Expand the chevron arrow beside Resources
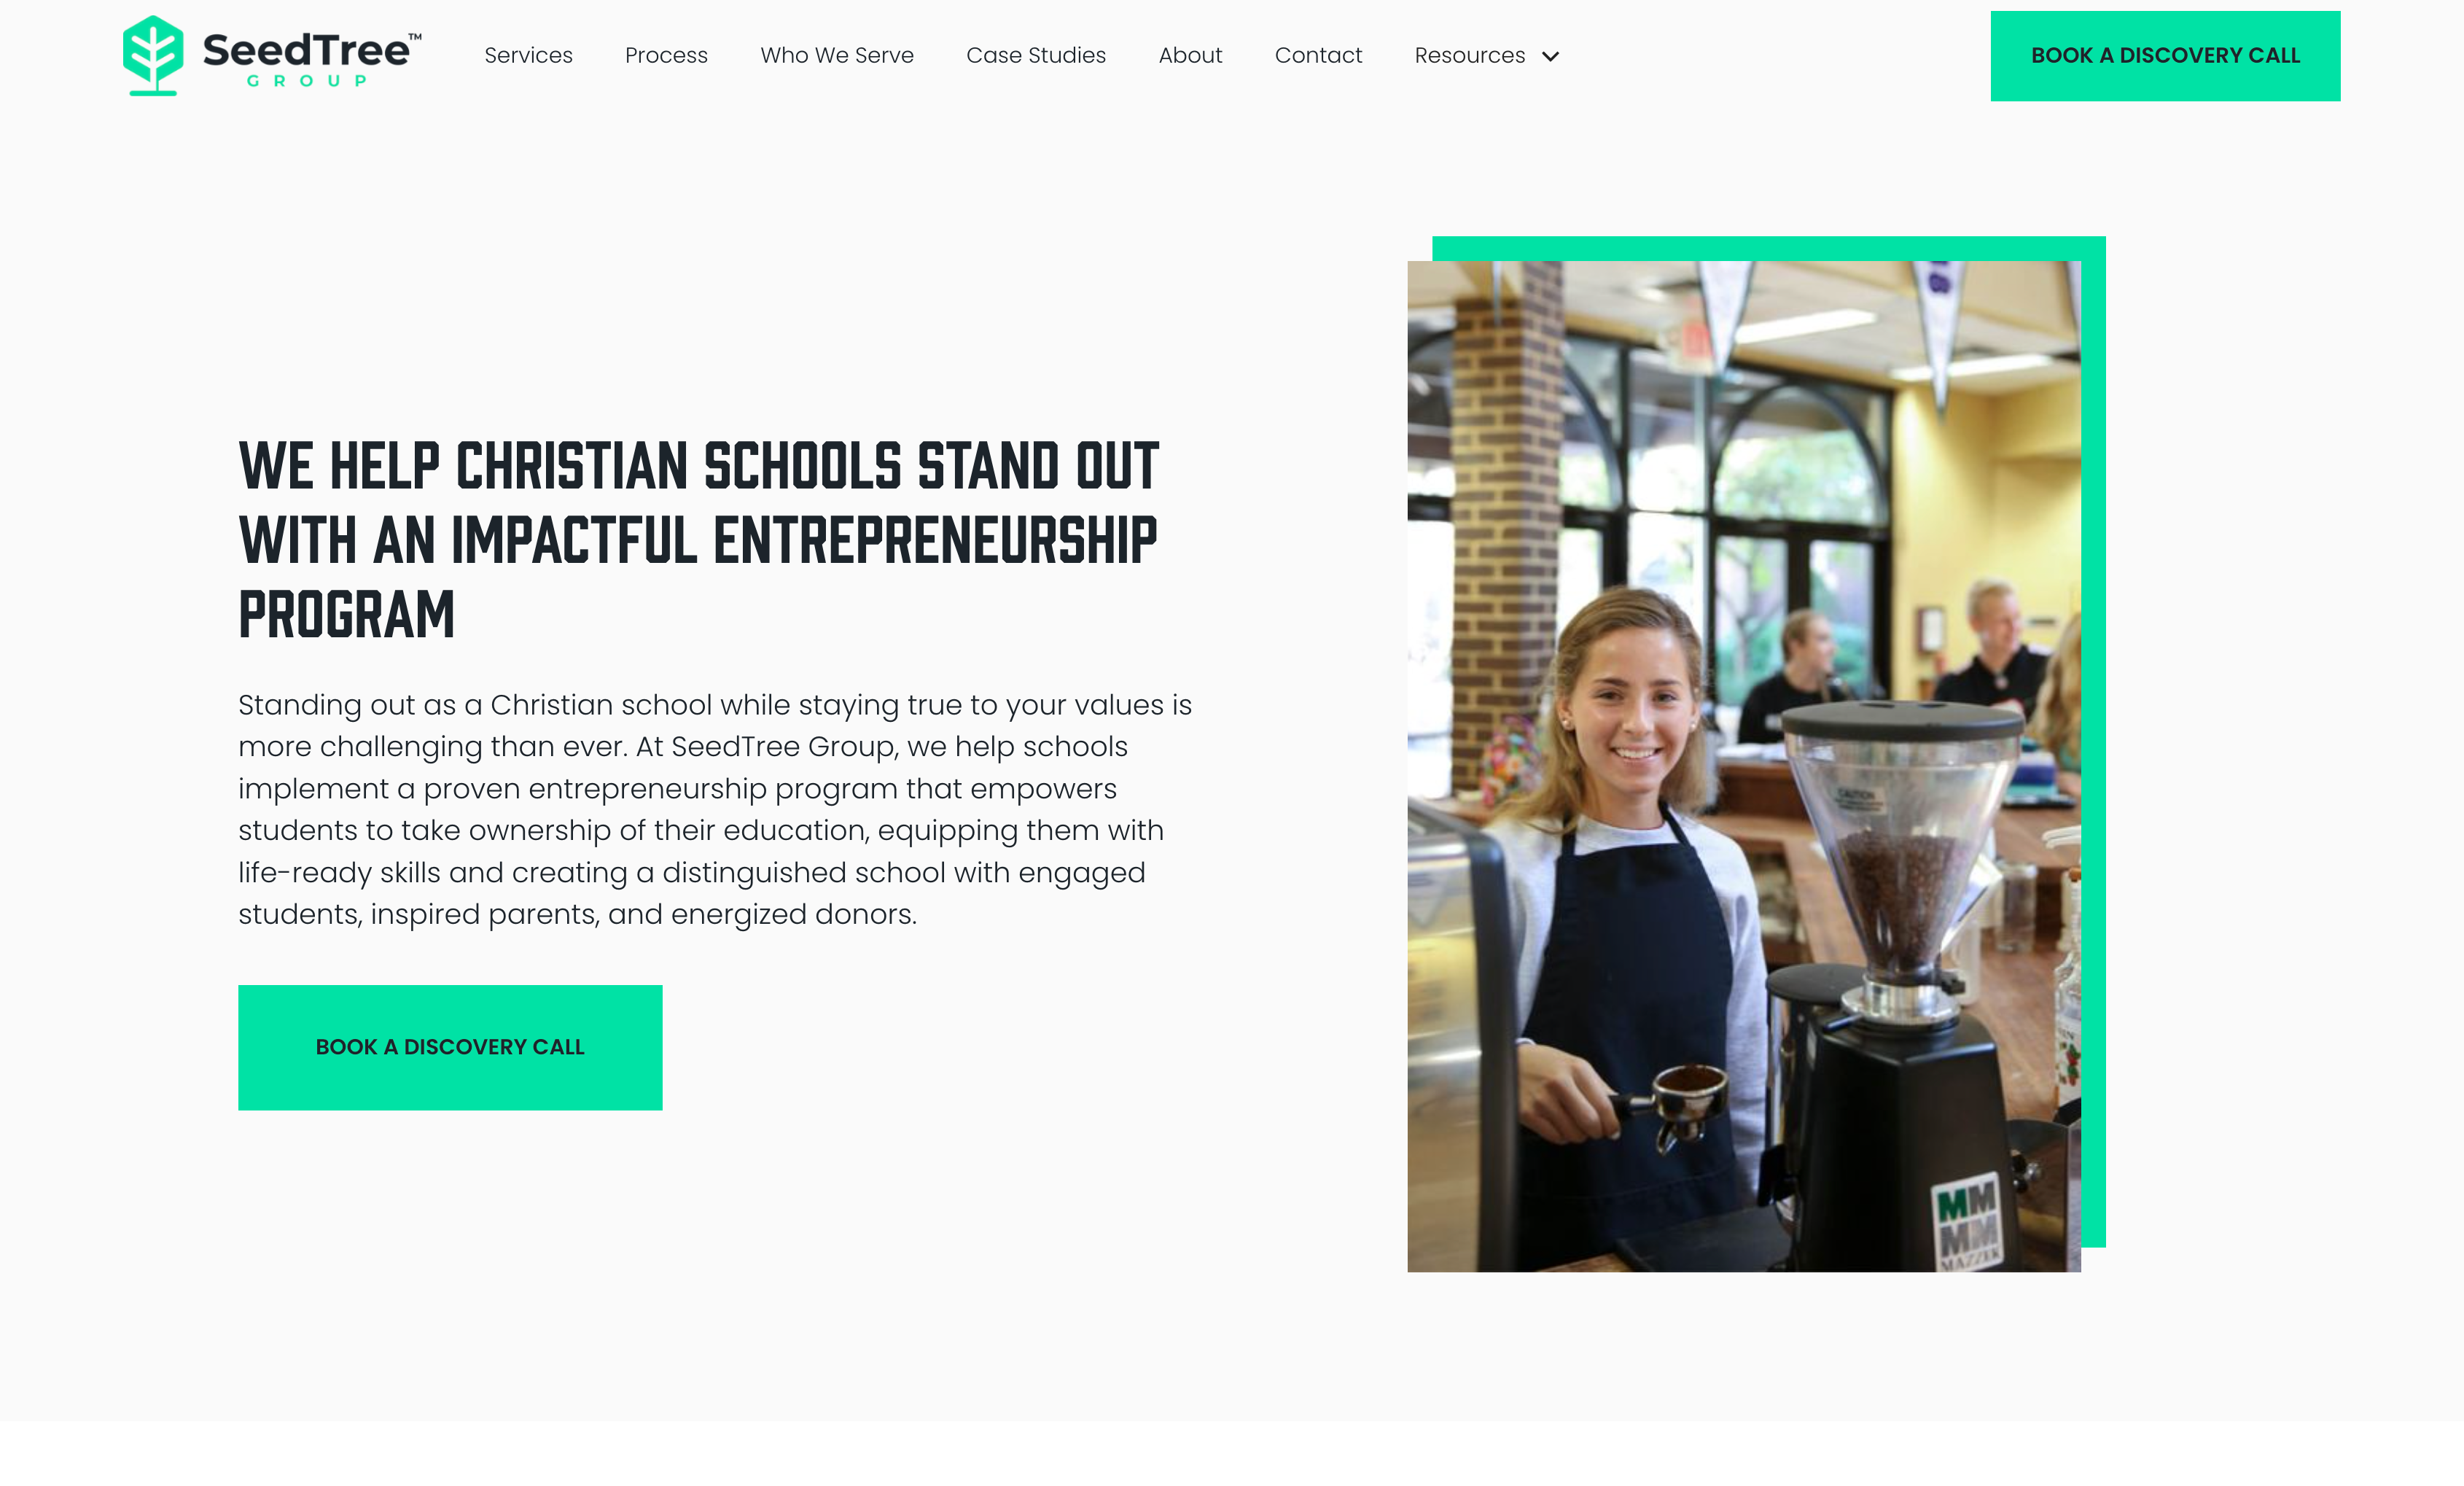This screenshot has width=2464, height=1486. 1550,57
